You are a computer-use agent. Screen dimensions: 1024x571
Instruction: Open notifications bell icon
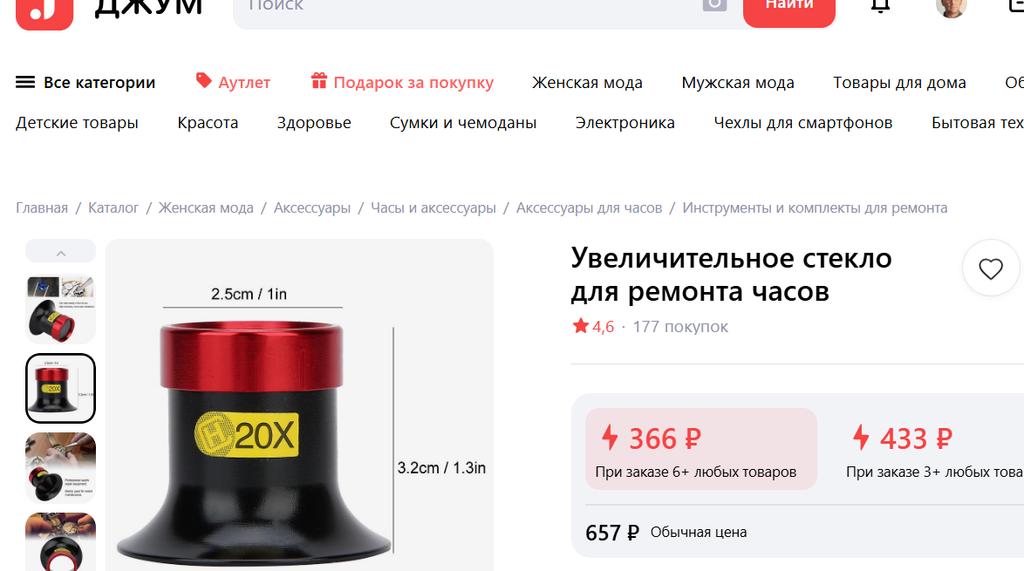pyautogui.click(x=880, y=5)
